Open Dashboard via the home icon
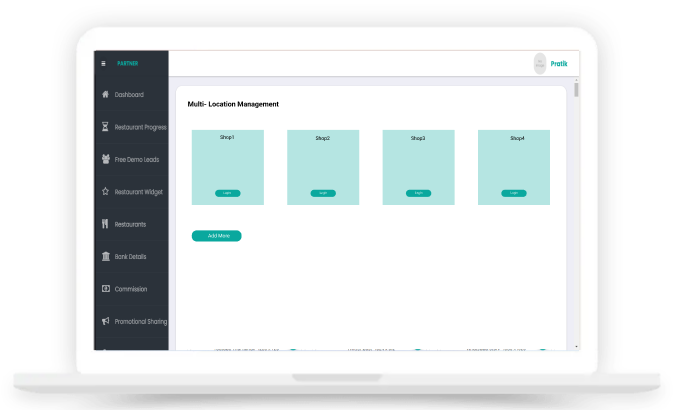The image size is (685, 410). [105, 94]
